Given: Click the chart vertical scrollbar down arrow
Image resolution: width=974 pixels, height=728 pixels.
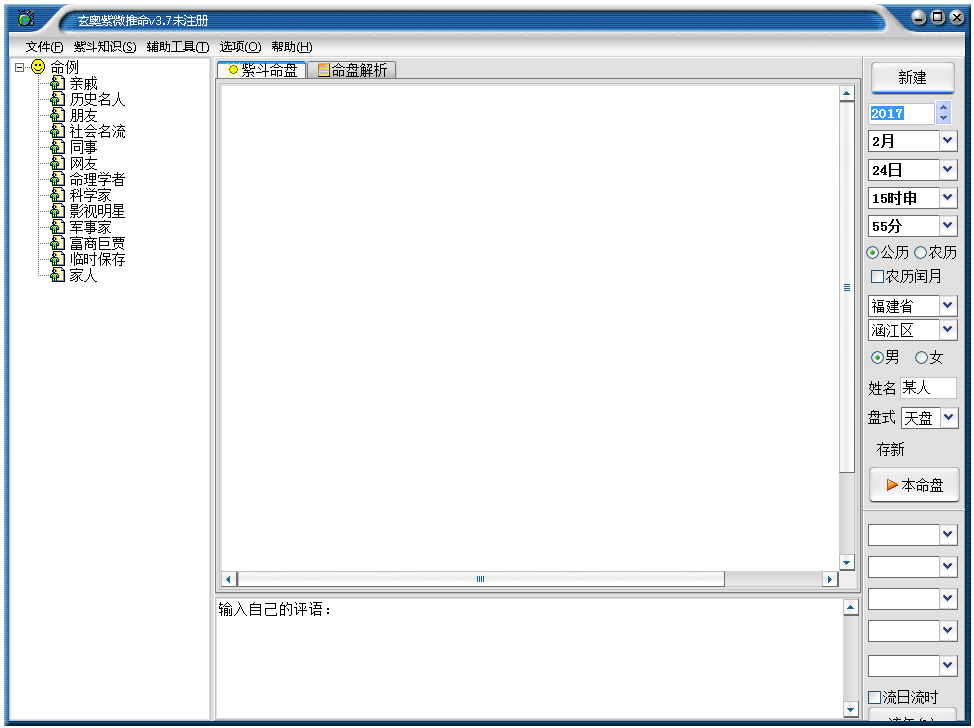Looking at the screenshot, I should (847, 563).
